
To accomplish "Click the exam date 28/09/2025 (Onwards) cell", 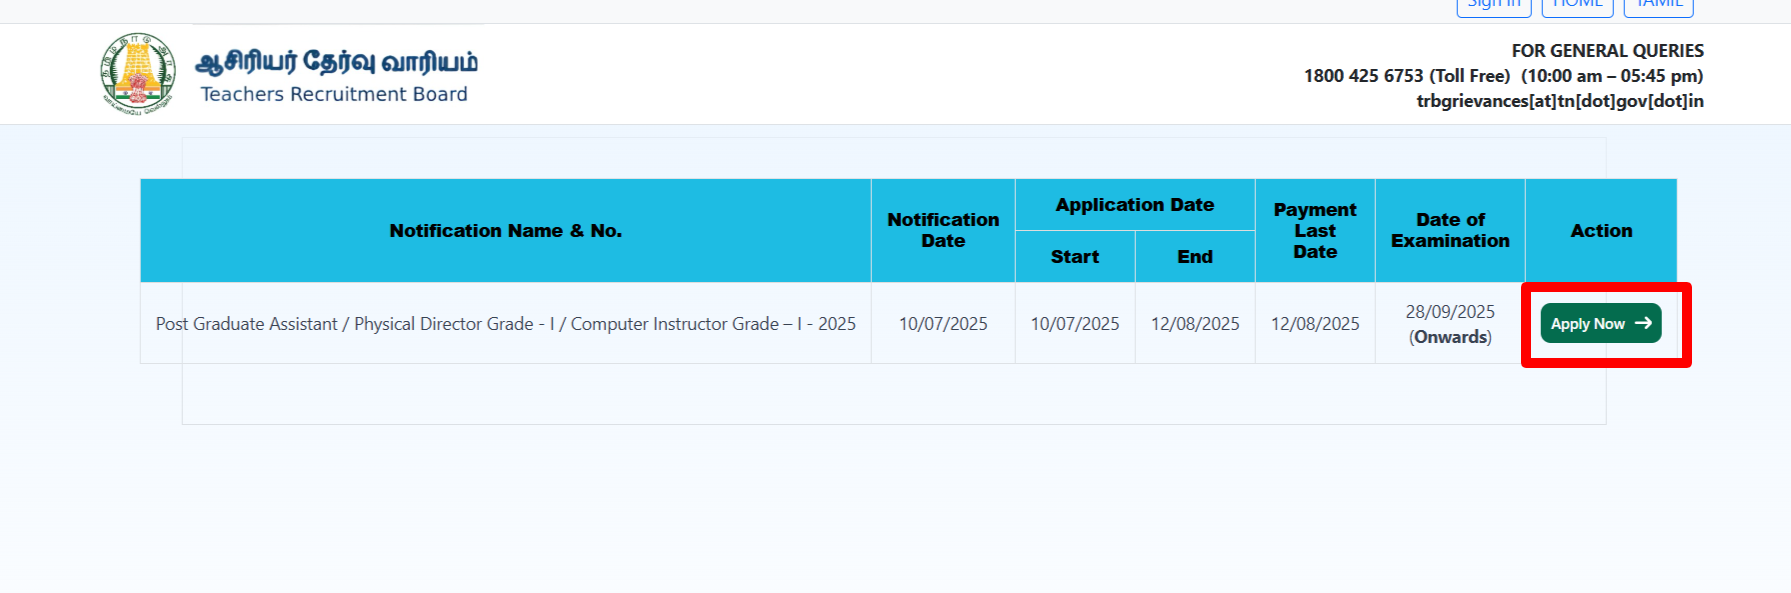I will pyautogui.click(x=1449, y=324).
